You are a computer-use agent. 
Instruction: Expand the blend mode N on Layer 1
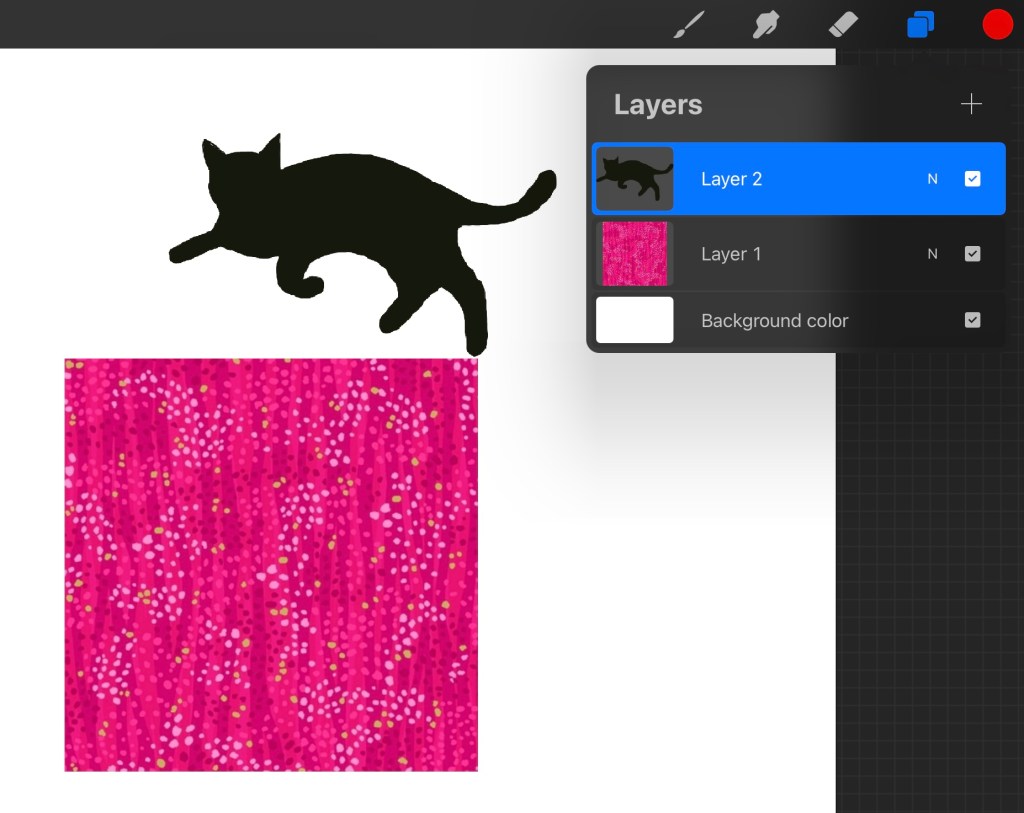[932, 254]
